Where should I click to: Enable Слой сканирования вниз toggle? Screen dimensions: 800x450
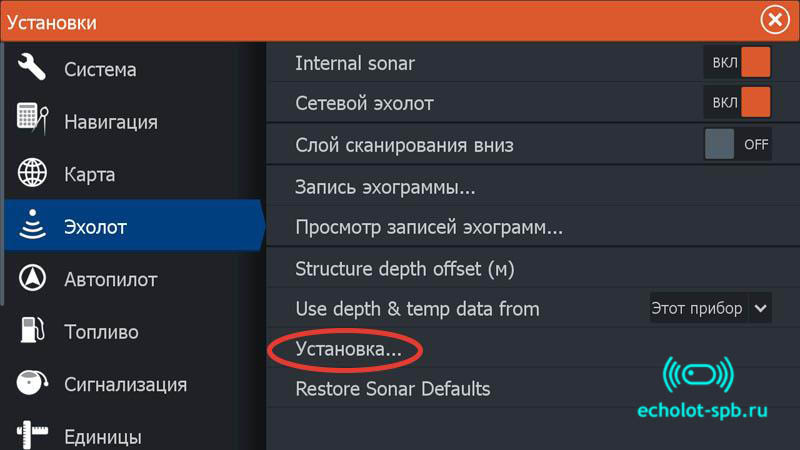tap(737, 144)
